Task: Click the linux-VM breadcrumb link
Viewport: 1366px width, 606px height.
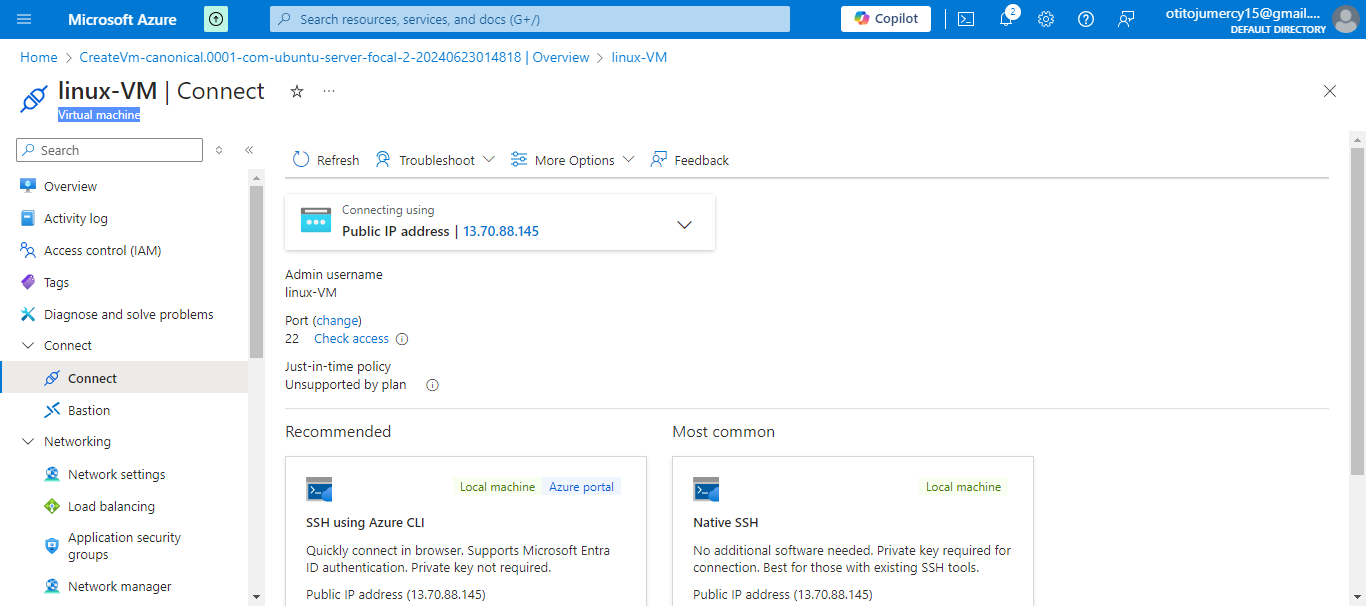Action: coord(639,57)
